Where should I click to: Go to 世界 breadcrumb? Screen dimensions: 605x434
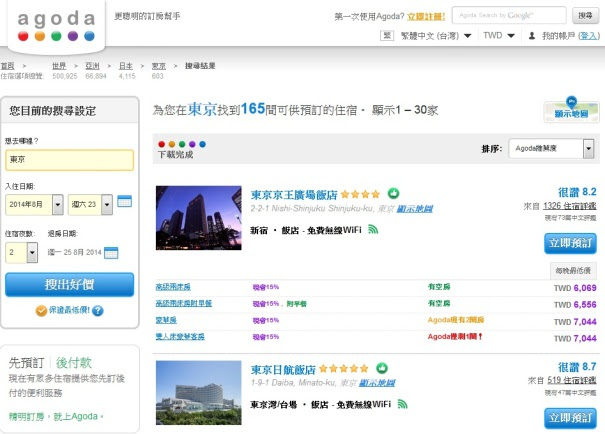(x=59, y=66)
